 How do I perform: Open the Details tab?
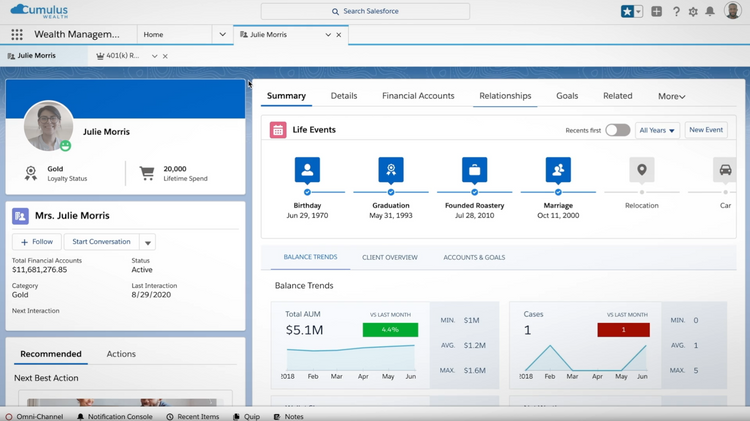pyautogui.click(x=344, y=96)
